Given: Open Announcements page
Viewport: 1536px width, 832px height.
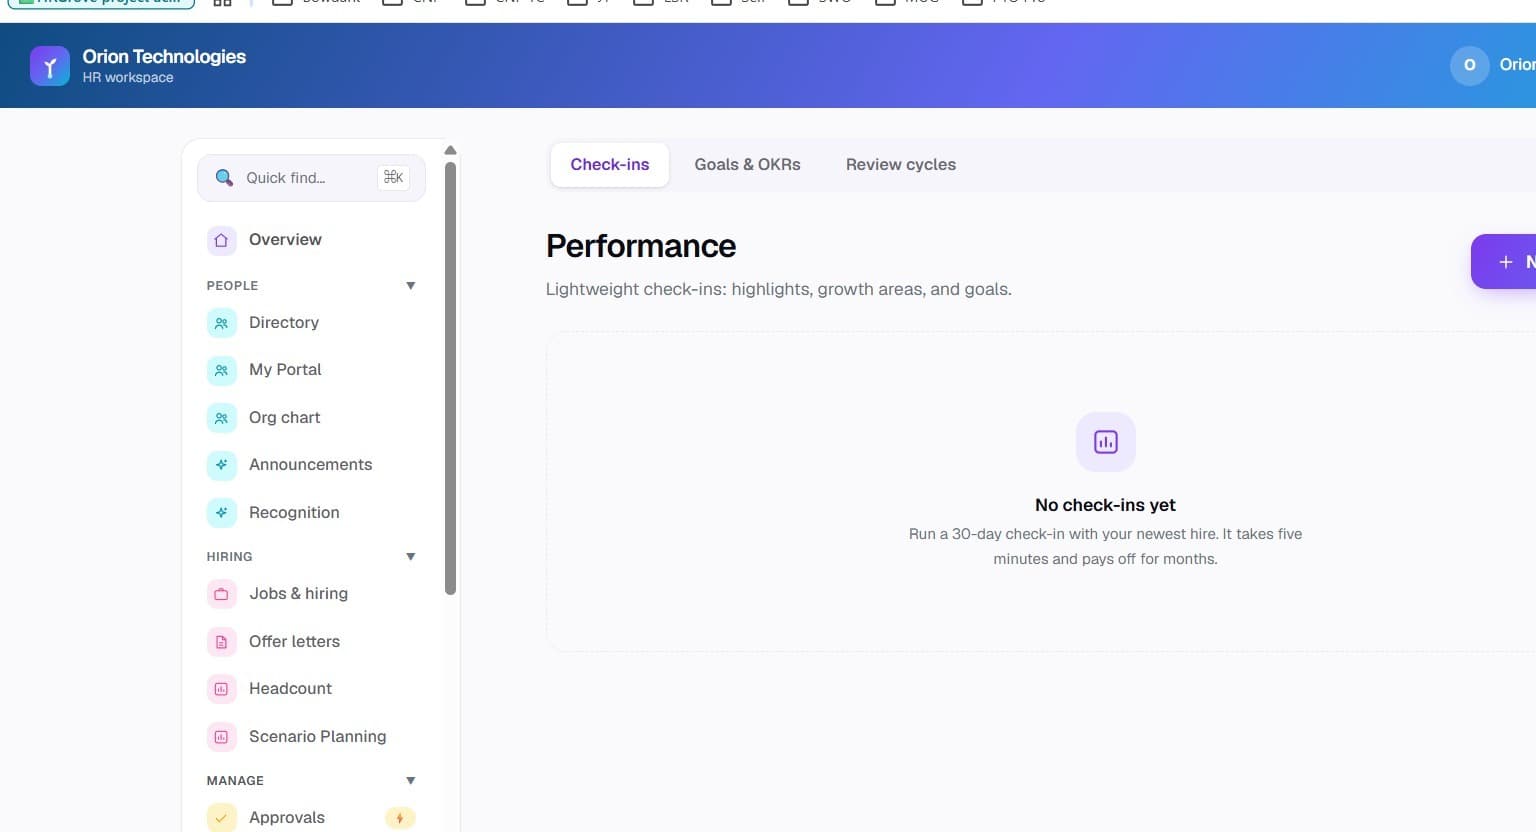Looking at the screenshot, I should pos(312,465).
